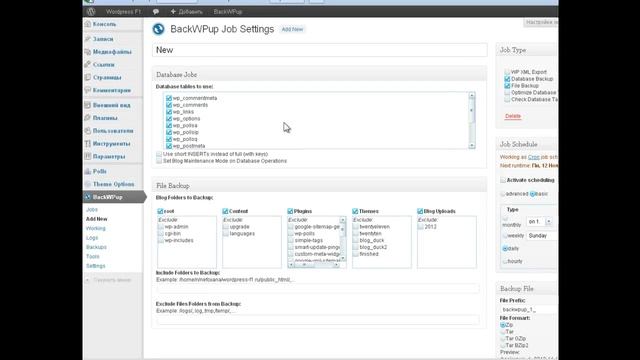Click Plugins list scrollbar down arrow
640x360 pixels.
click(342, 258)
